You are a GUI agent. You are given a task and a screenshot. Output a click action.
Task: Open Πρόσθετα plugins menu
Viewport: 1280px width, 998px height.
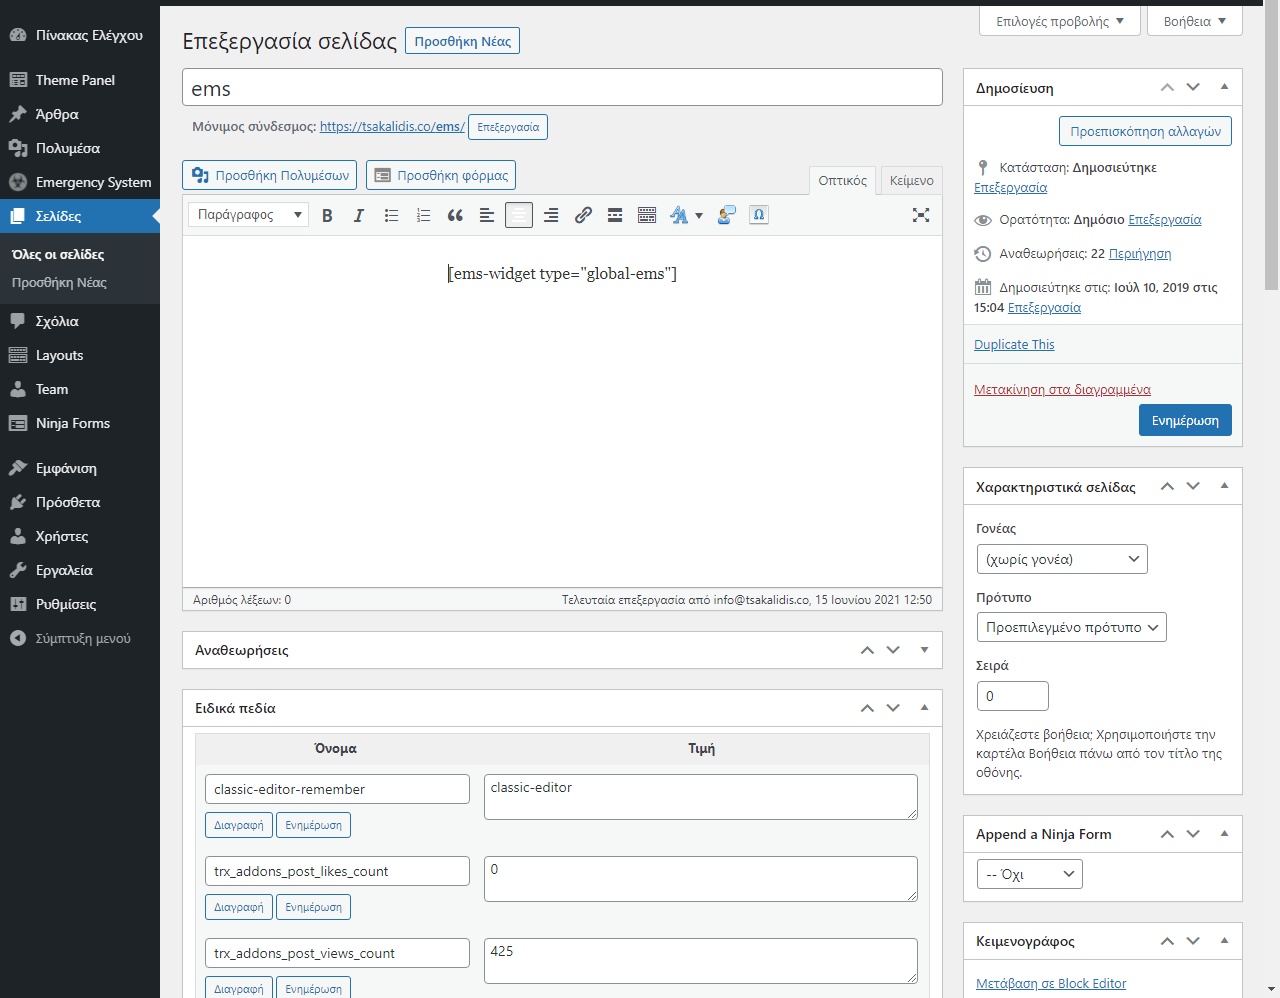(80, 502)
